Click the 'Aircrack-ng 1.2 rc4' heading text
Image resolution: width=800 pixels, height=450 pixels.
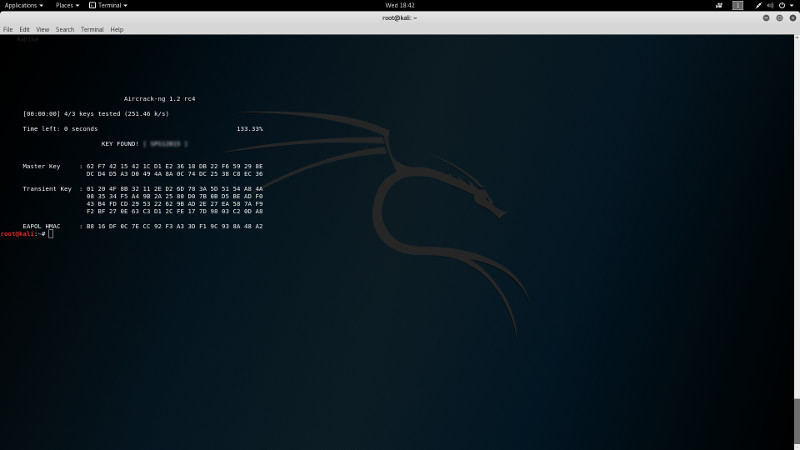click(159, 99)
